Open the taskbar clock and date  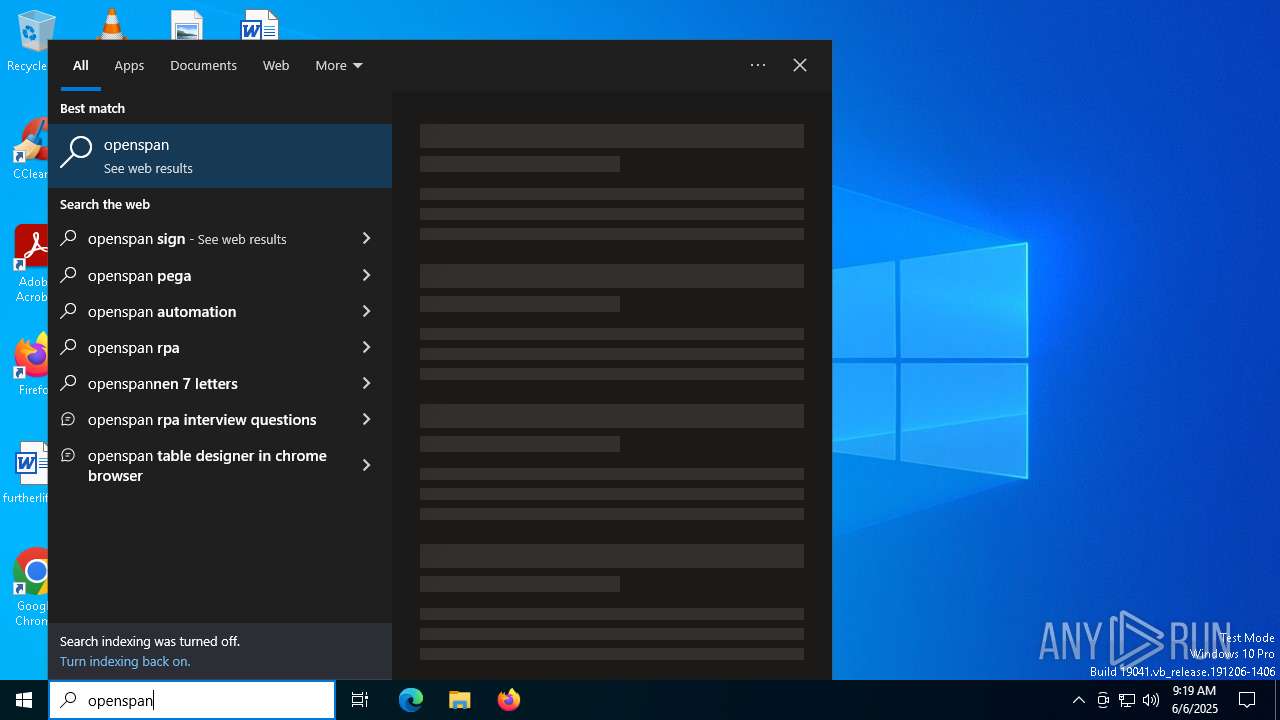coord(1194,700)
